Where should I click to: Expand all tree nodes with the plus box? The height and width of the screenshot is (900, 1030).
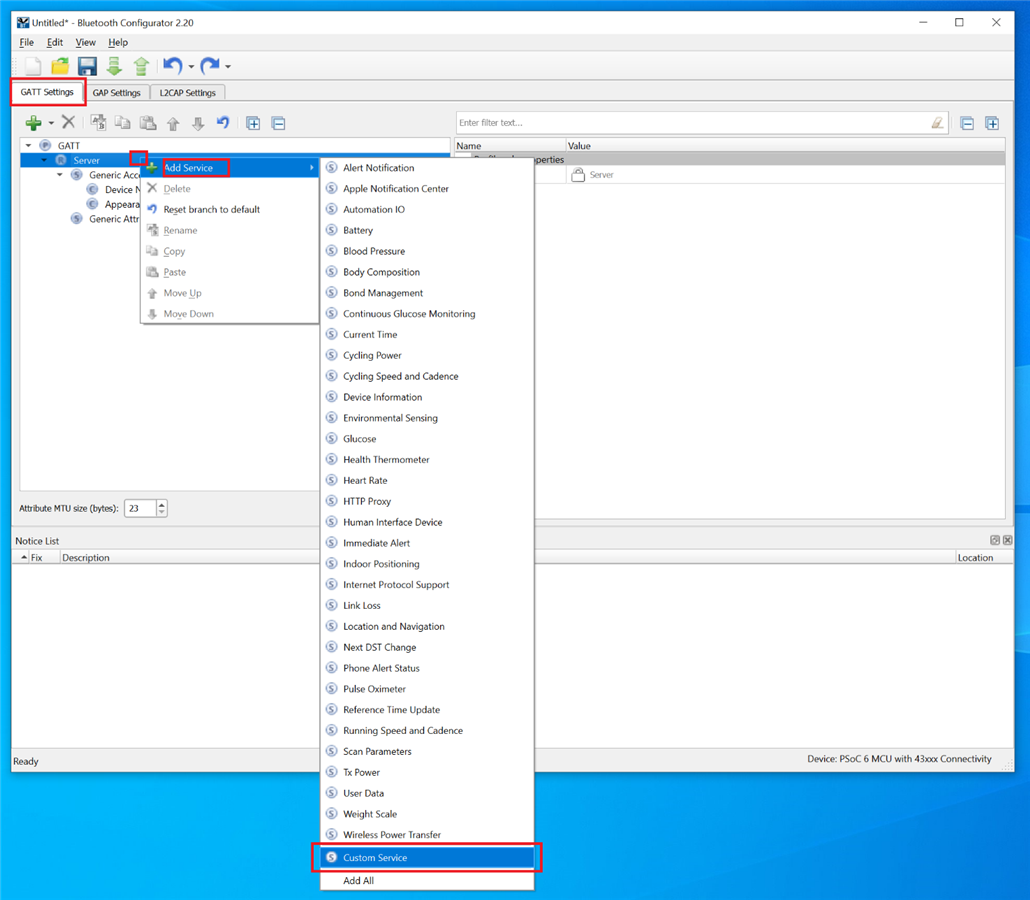(x=253, y=123)
